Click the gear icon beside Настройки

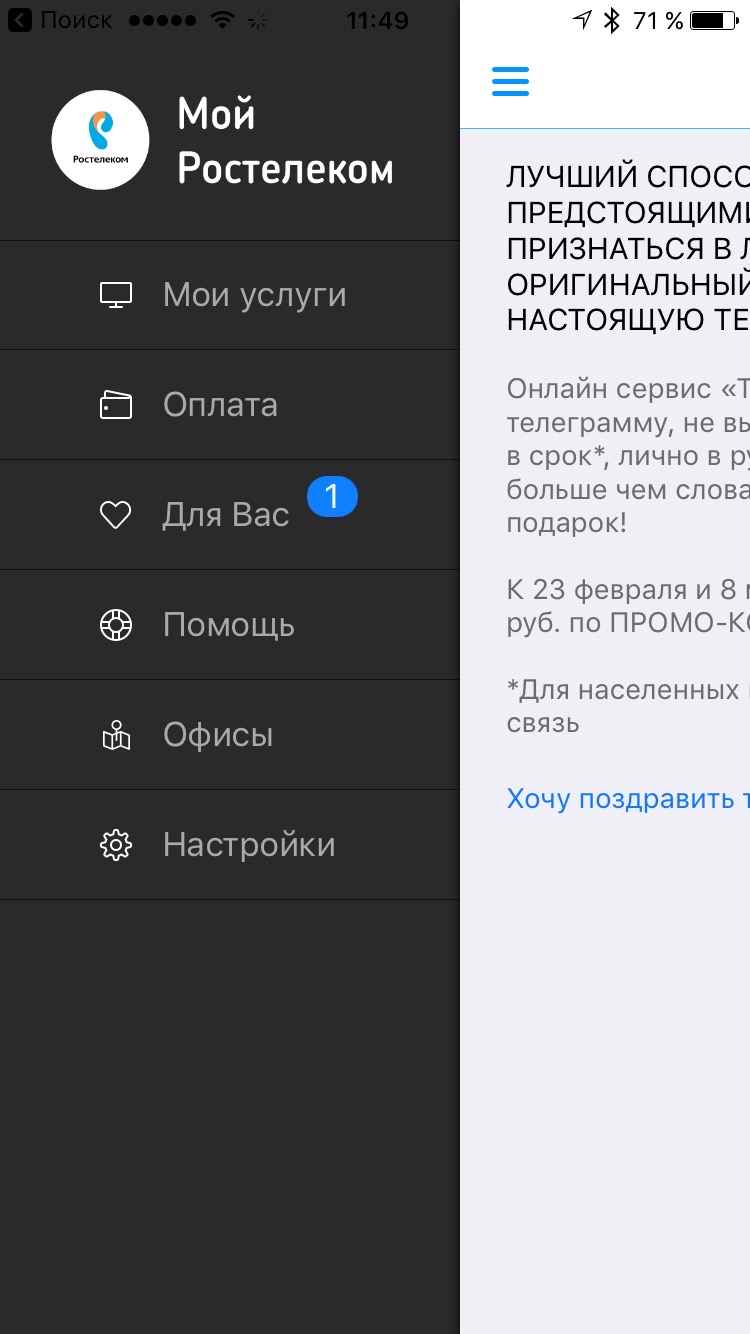click(x=116, y=845)
